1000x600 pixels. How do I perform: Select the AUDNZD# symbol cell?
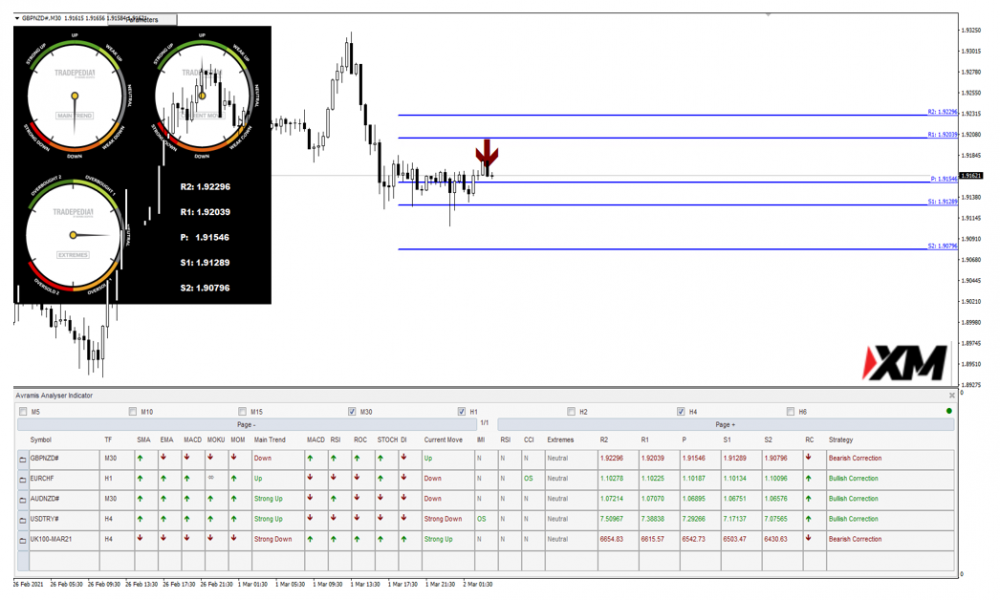64,499
